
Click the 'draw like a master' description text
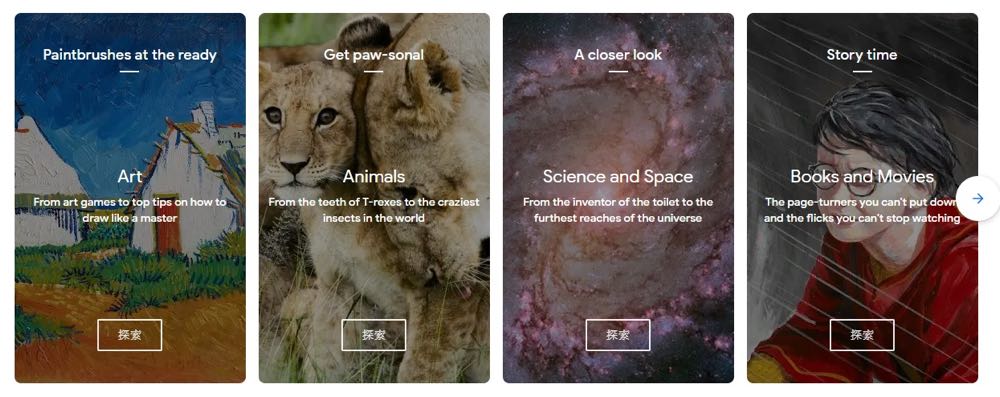click(129, 218)
